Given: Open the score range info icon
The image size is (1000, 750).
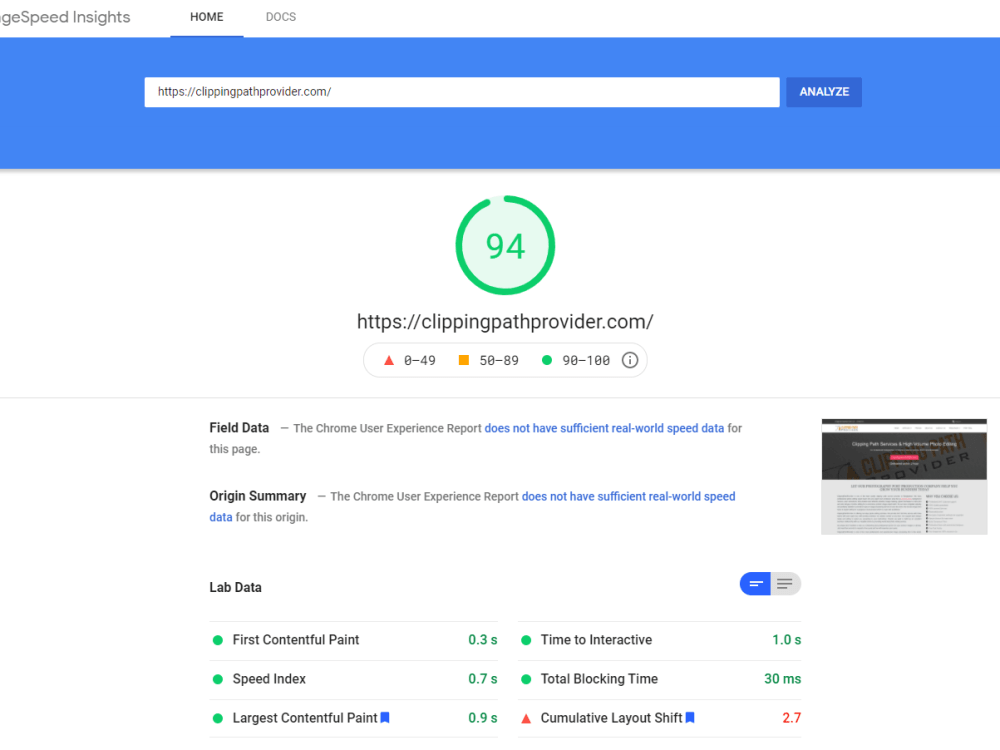Looking at the screenshot, I should click(629, 360).
